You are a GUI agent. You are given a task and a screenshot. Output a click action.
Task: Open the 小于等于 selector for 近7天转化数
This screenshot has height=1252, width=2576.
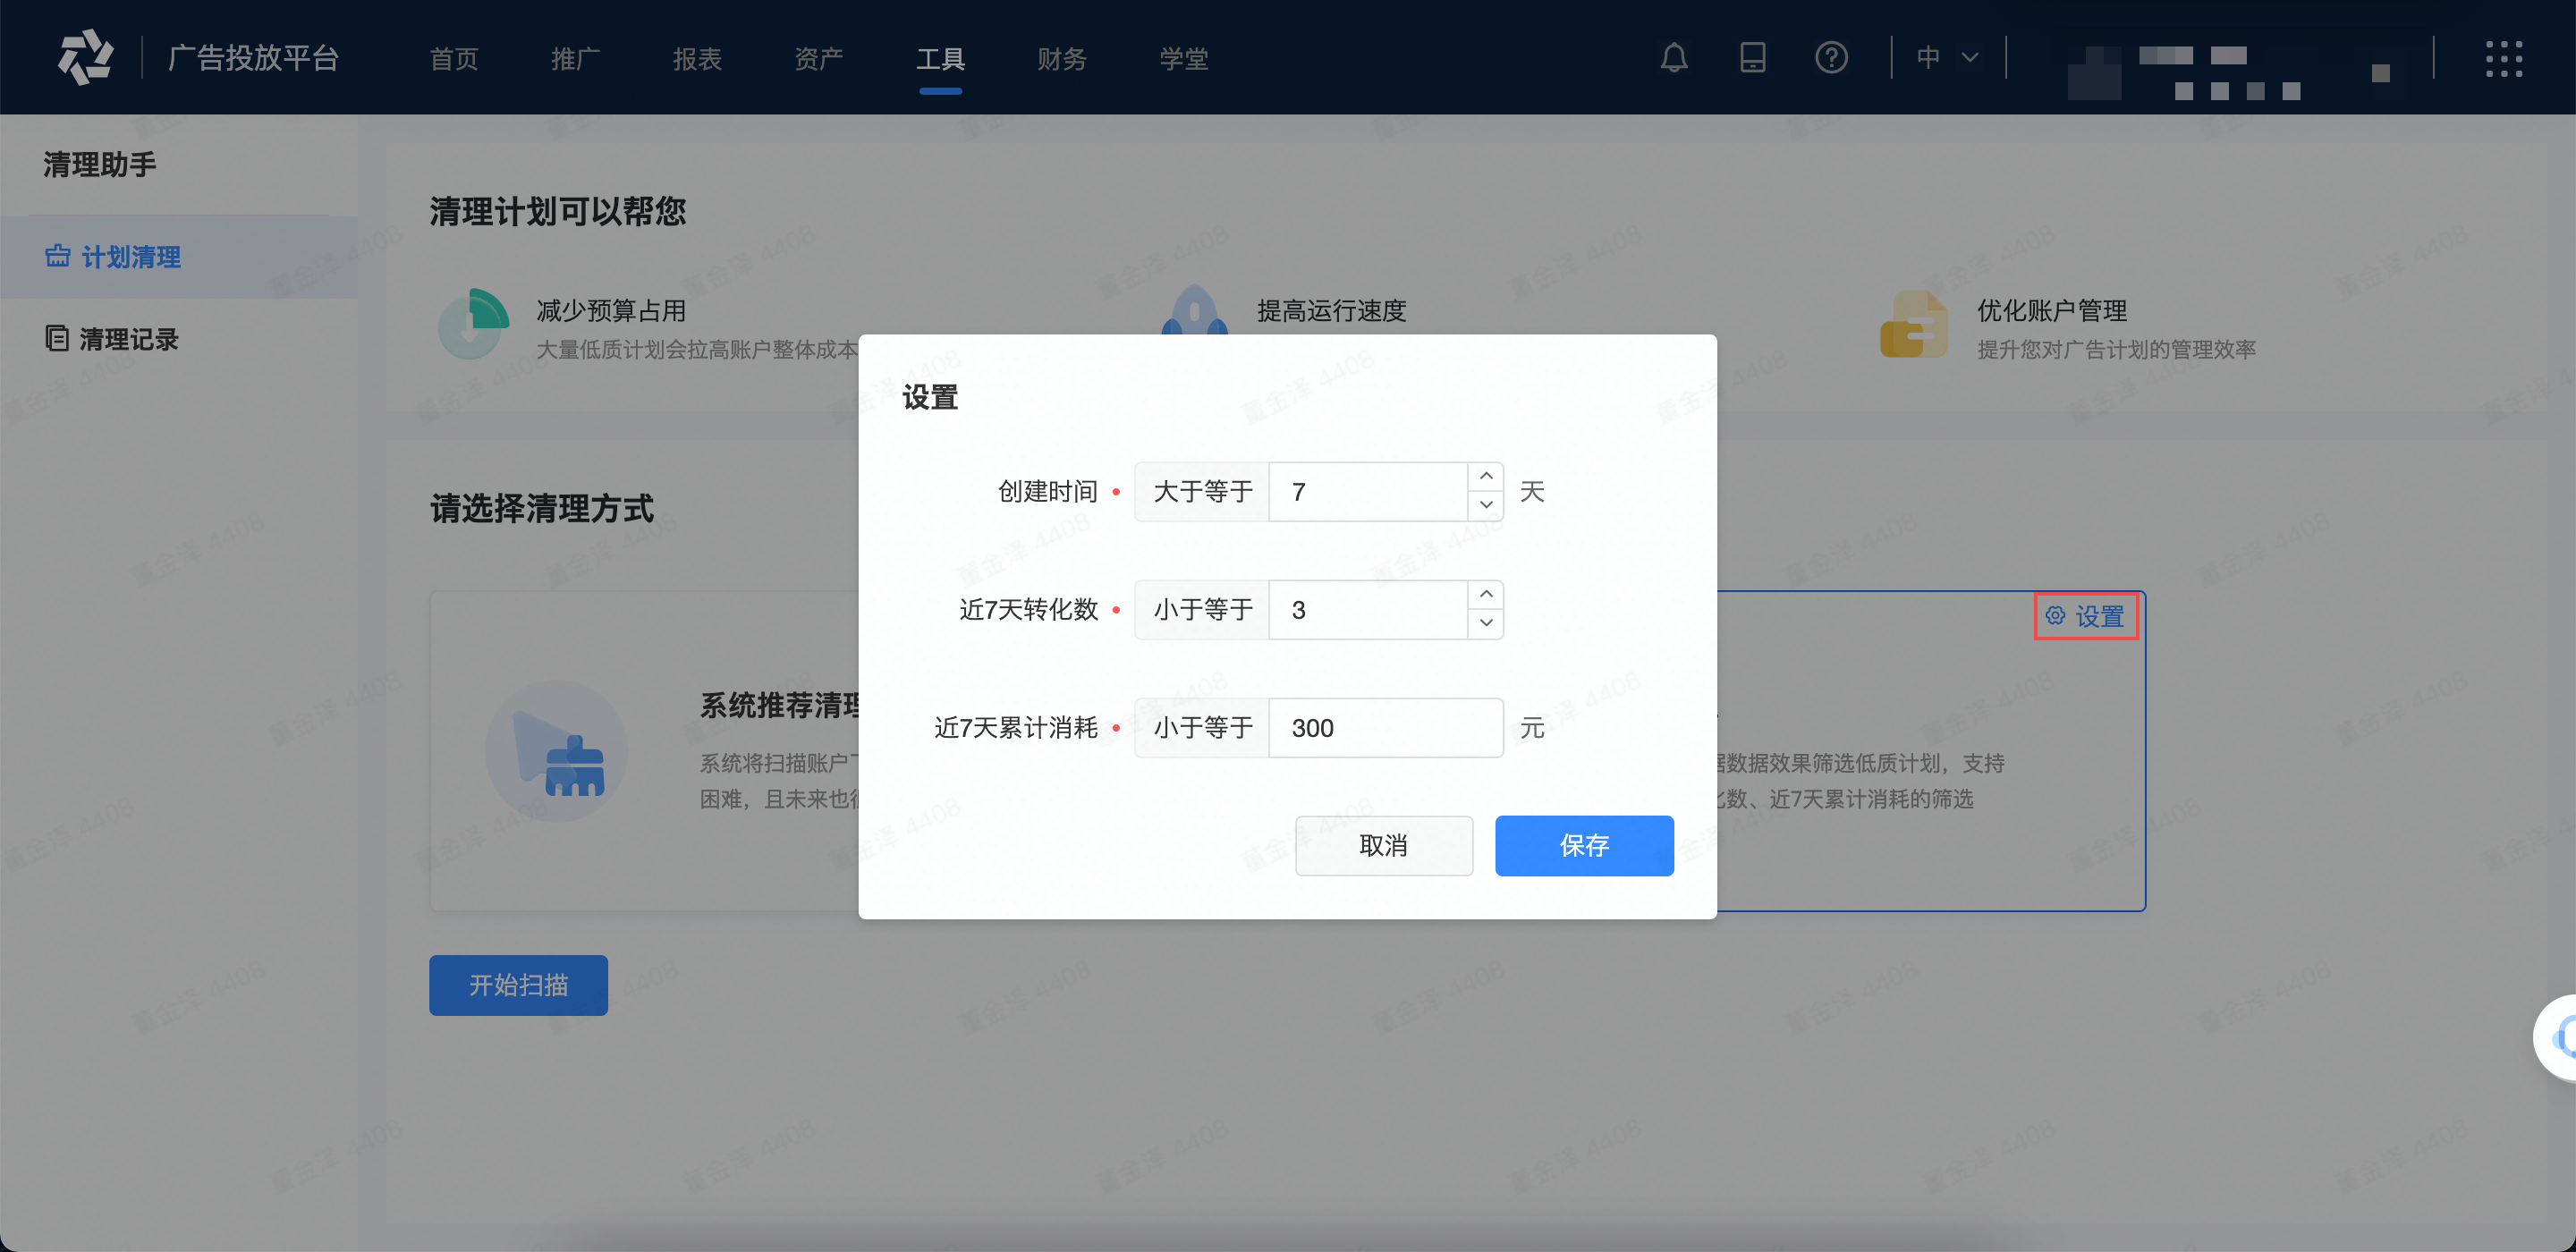[x=1201, y=609]
